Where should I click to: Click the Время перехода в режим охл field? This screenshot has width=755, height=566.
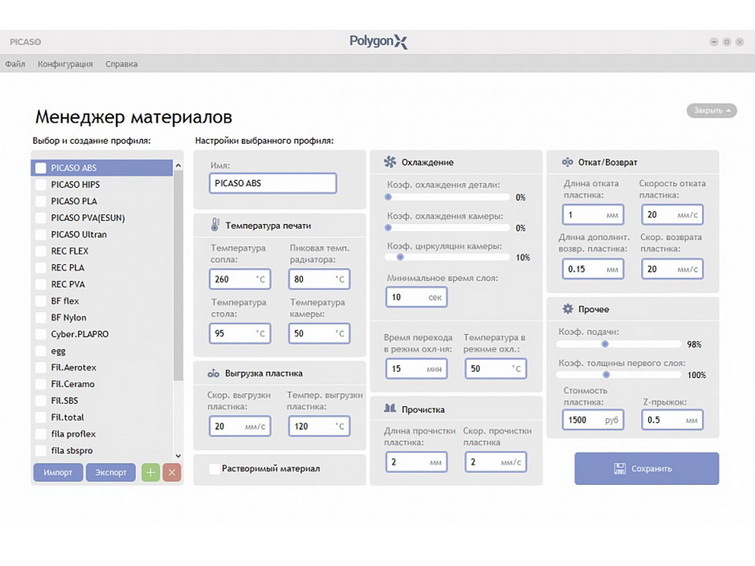(x=417, y=369)
